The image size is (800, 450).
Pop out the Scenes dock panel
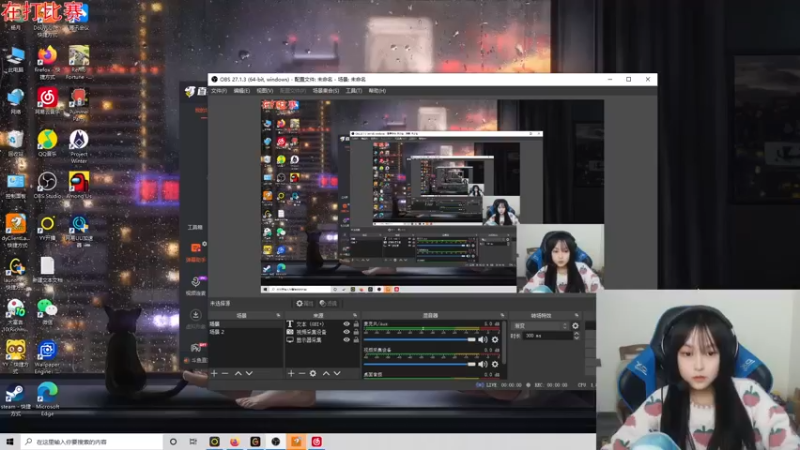coord(278,315)
